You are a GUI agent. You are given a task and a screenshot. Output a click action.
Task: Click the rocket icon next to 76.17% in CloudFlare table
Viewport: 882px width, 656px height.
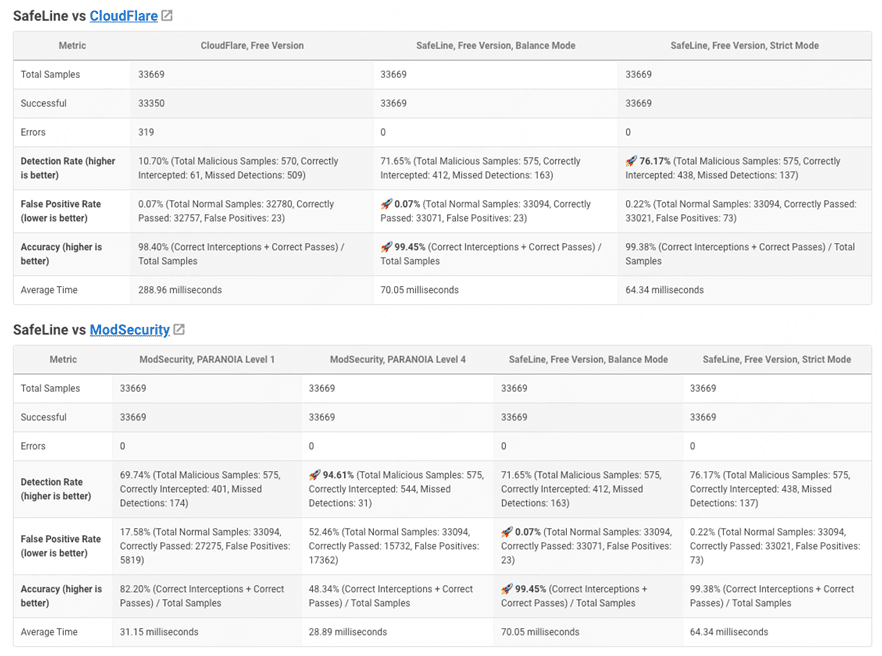(x=631, y=161)
